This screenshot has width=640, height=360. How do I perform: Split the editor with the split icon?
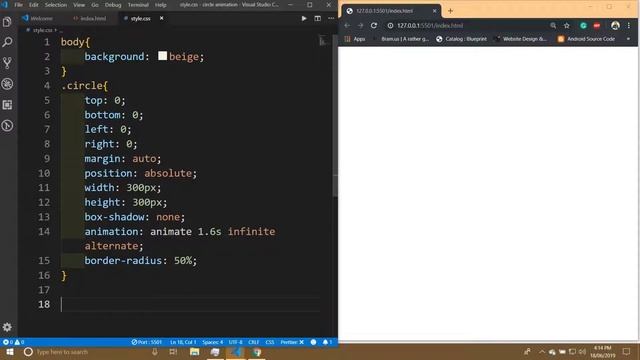point(318,18)
